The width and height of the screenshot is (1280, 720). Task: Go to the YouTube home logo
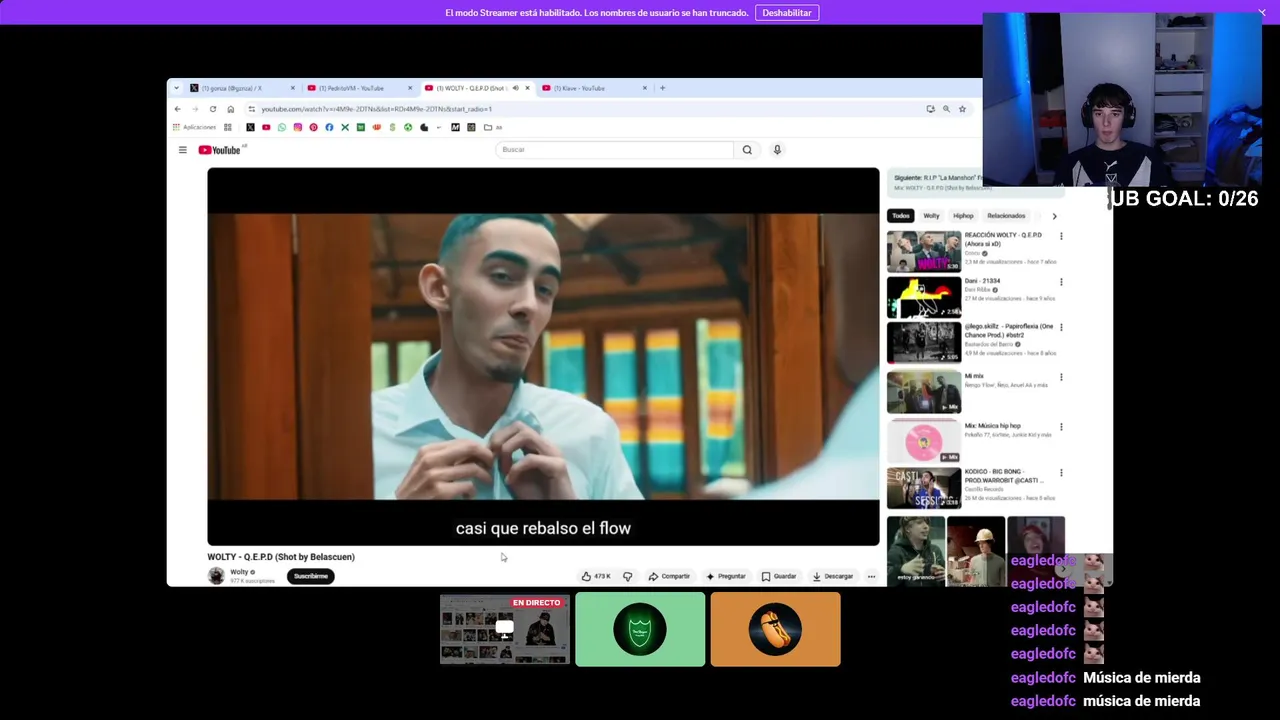[219, 150]
